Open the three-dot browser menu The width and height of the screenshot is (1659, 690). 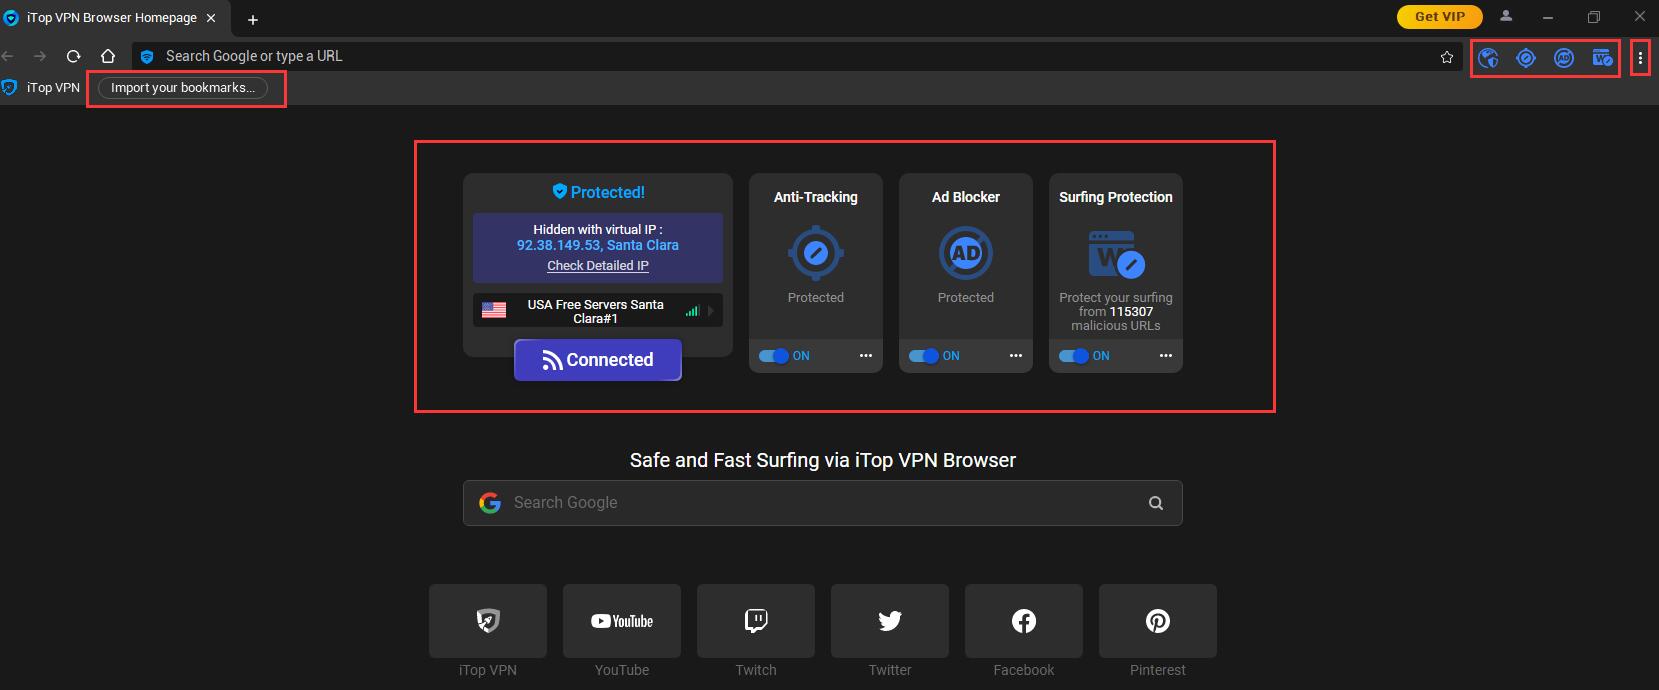pos(1640,58)
